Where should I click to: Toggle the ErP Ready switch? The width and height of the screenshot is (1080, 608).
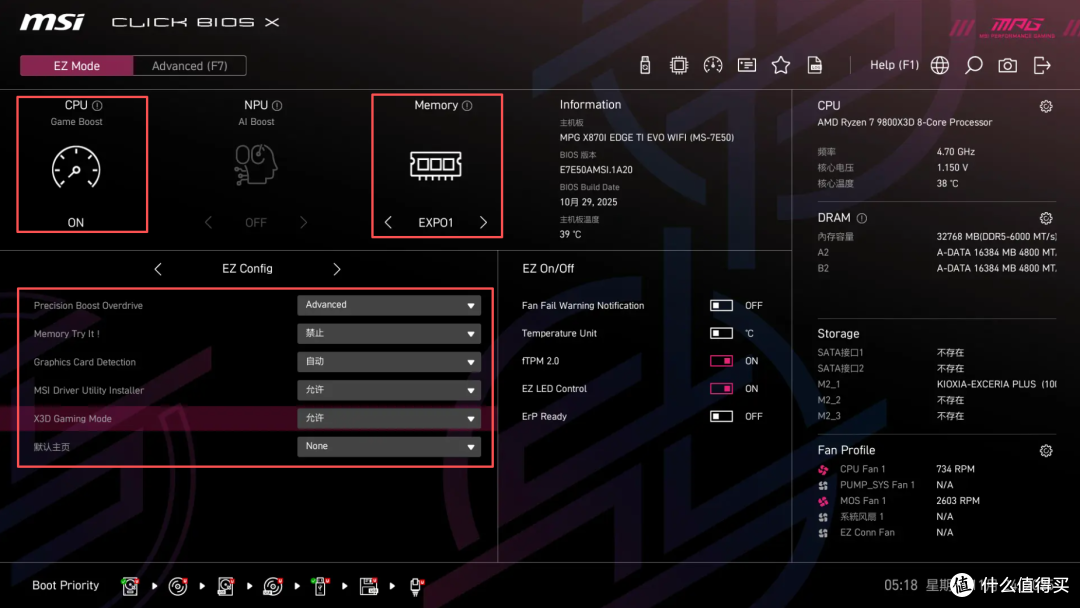click(x=721, y=417)
